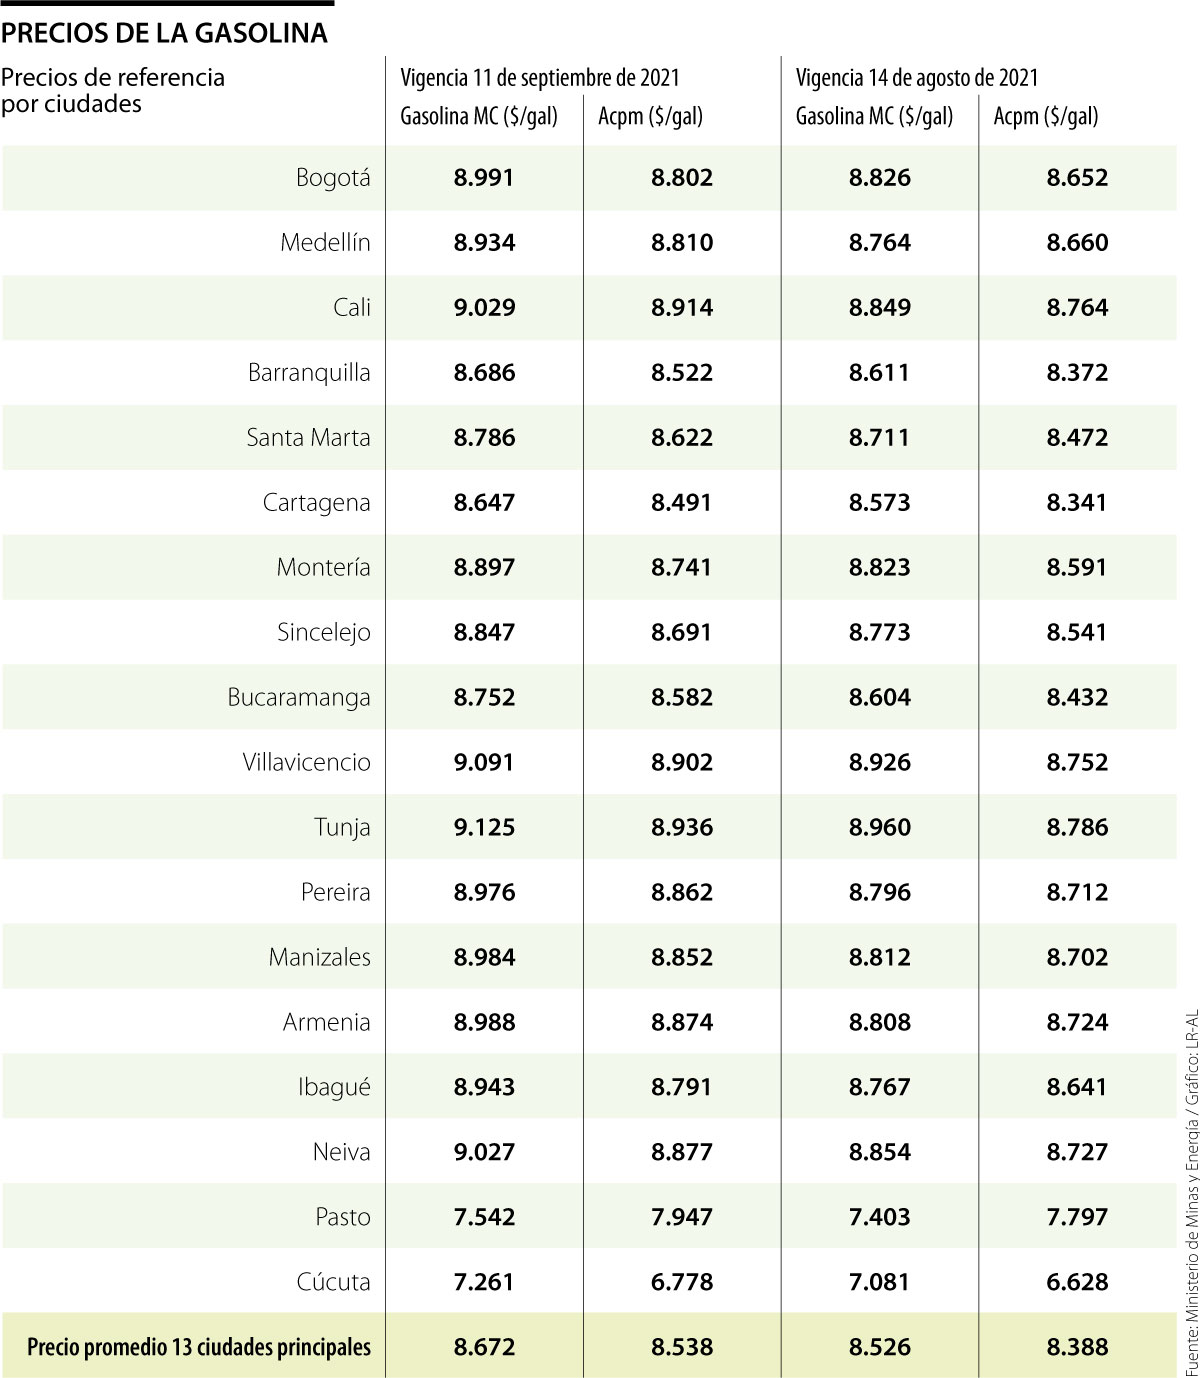Click Tunja's gasoline value 9.125
This screenshot has width=1200, height=1378.
pos(484,828)
